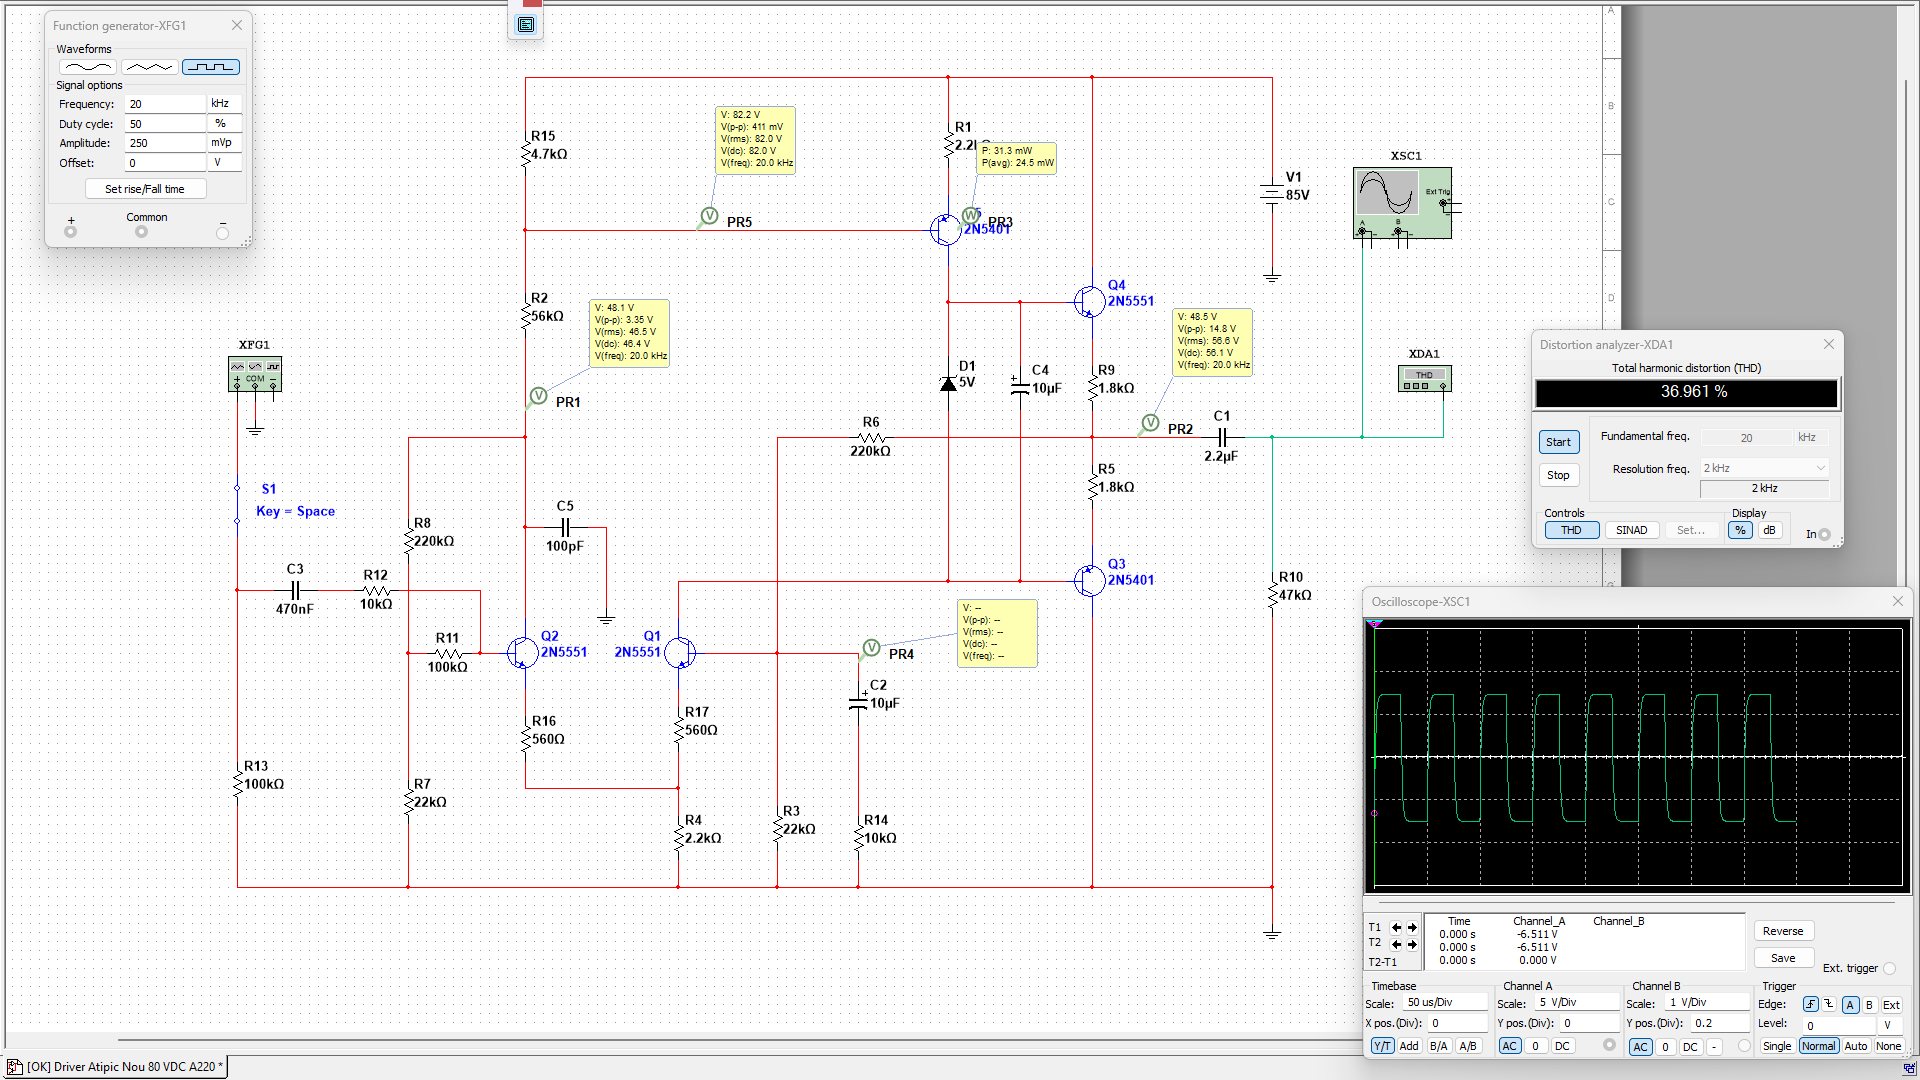The width and height of the screenshot is (1920, 1080).
Task: Click the spreadsheet view icon at top
Action: coord(526,25)
